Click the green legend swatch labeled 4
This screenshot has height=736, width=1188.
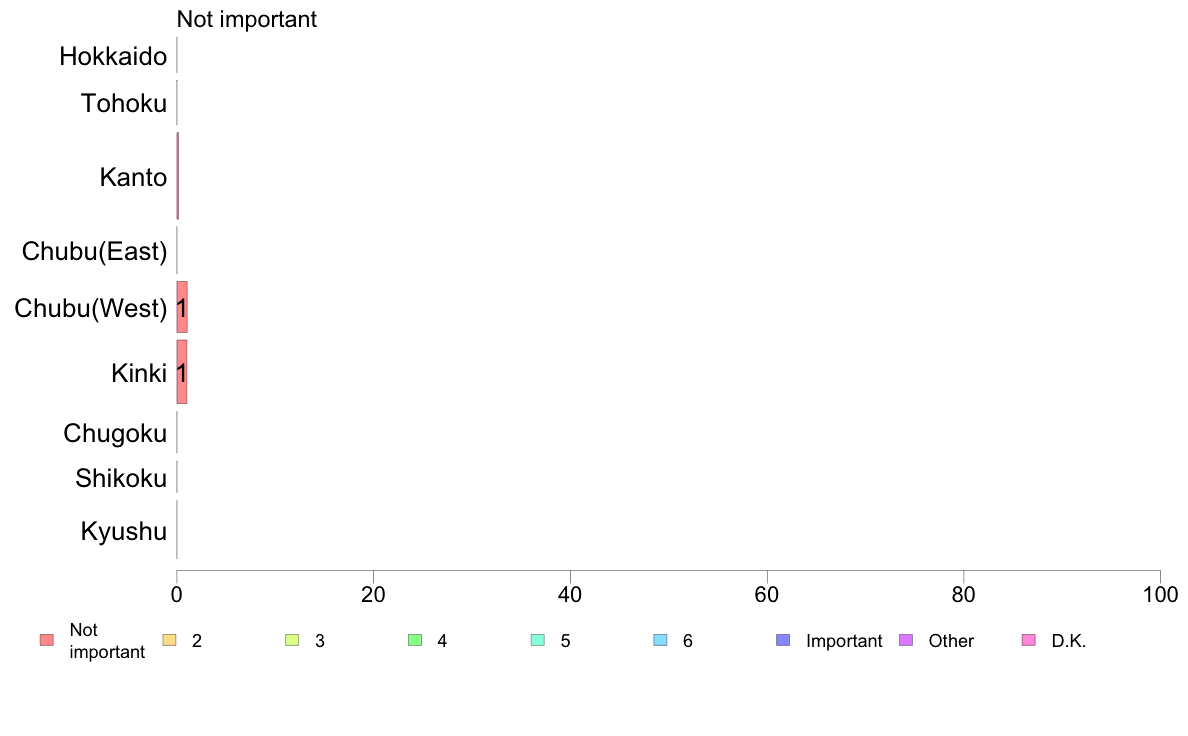[x=415, y=640]
